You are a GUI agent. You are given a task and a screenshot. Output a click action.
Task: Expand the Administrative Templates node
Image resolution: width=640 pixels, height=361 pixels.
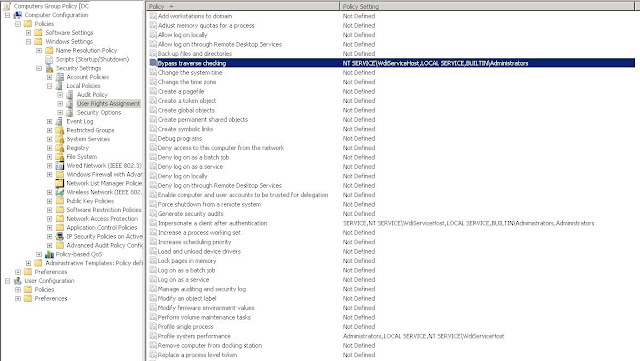pos(29,263)
